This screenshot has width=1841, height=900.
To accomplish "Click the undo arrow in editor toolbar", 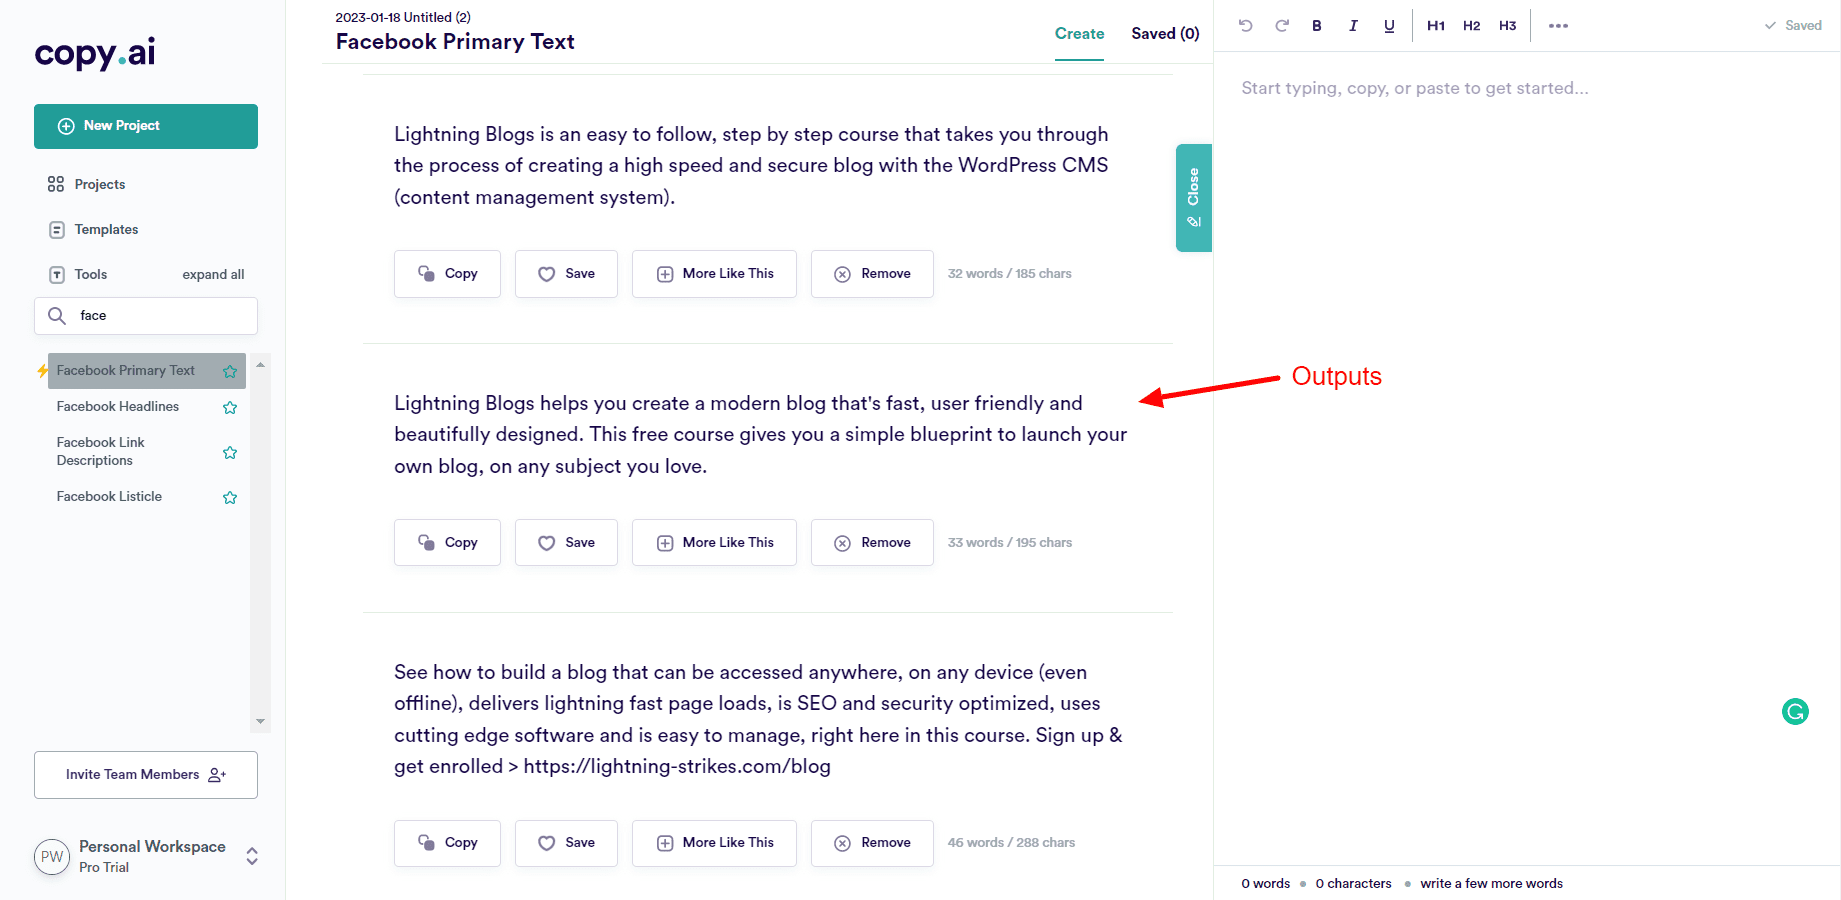I will (x=1245, y=26).
